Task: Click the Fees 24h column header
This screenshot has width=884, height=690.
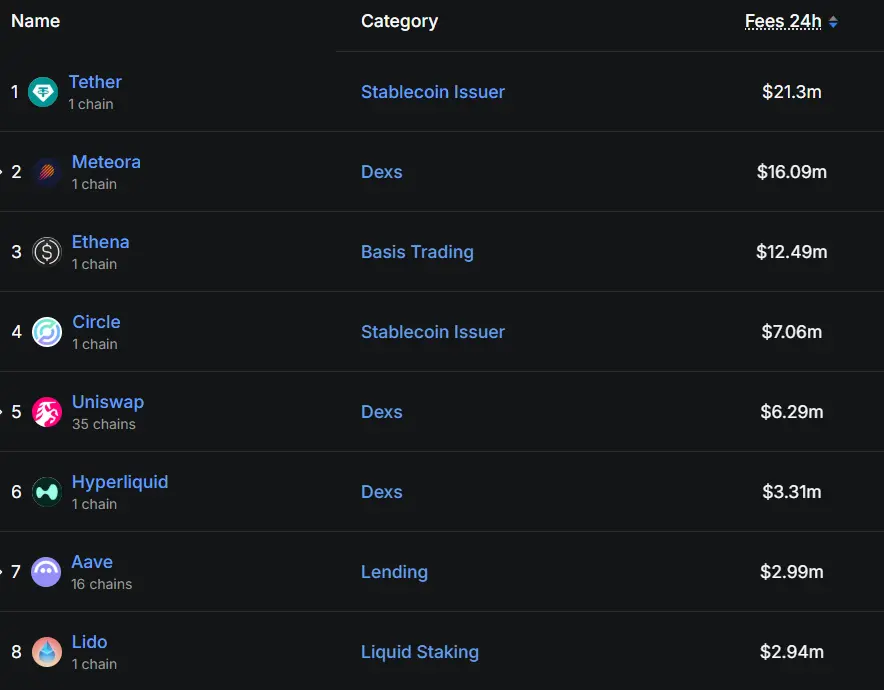Action: pyautogui.click(x=783, y=21)
